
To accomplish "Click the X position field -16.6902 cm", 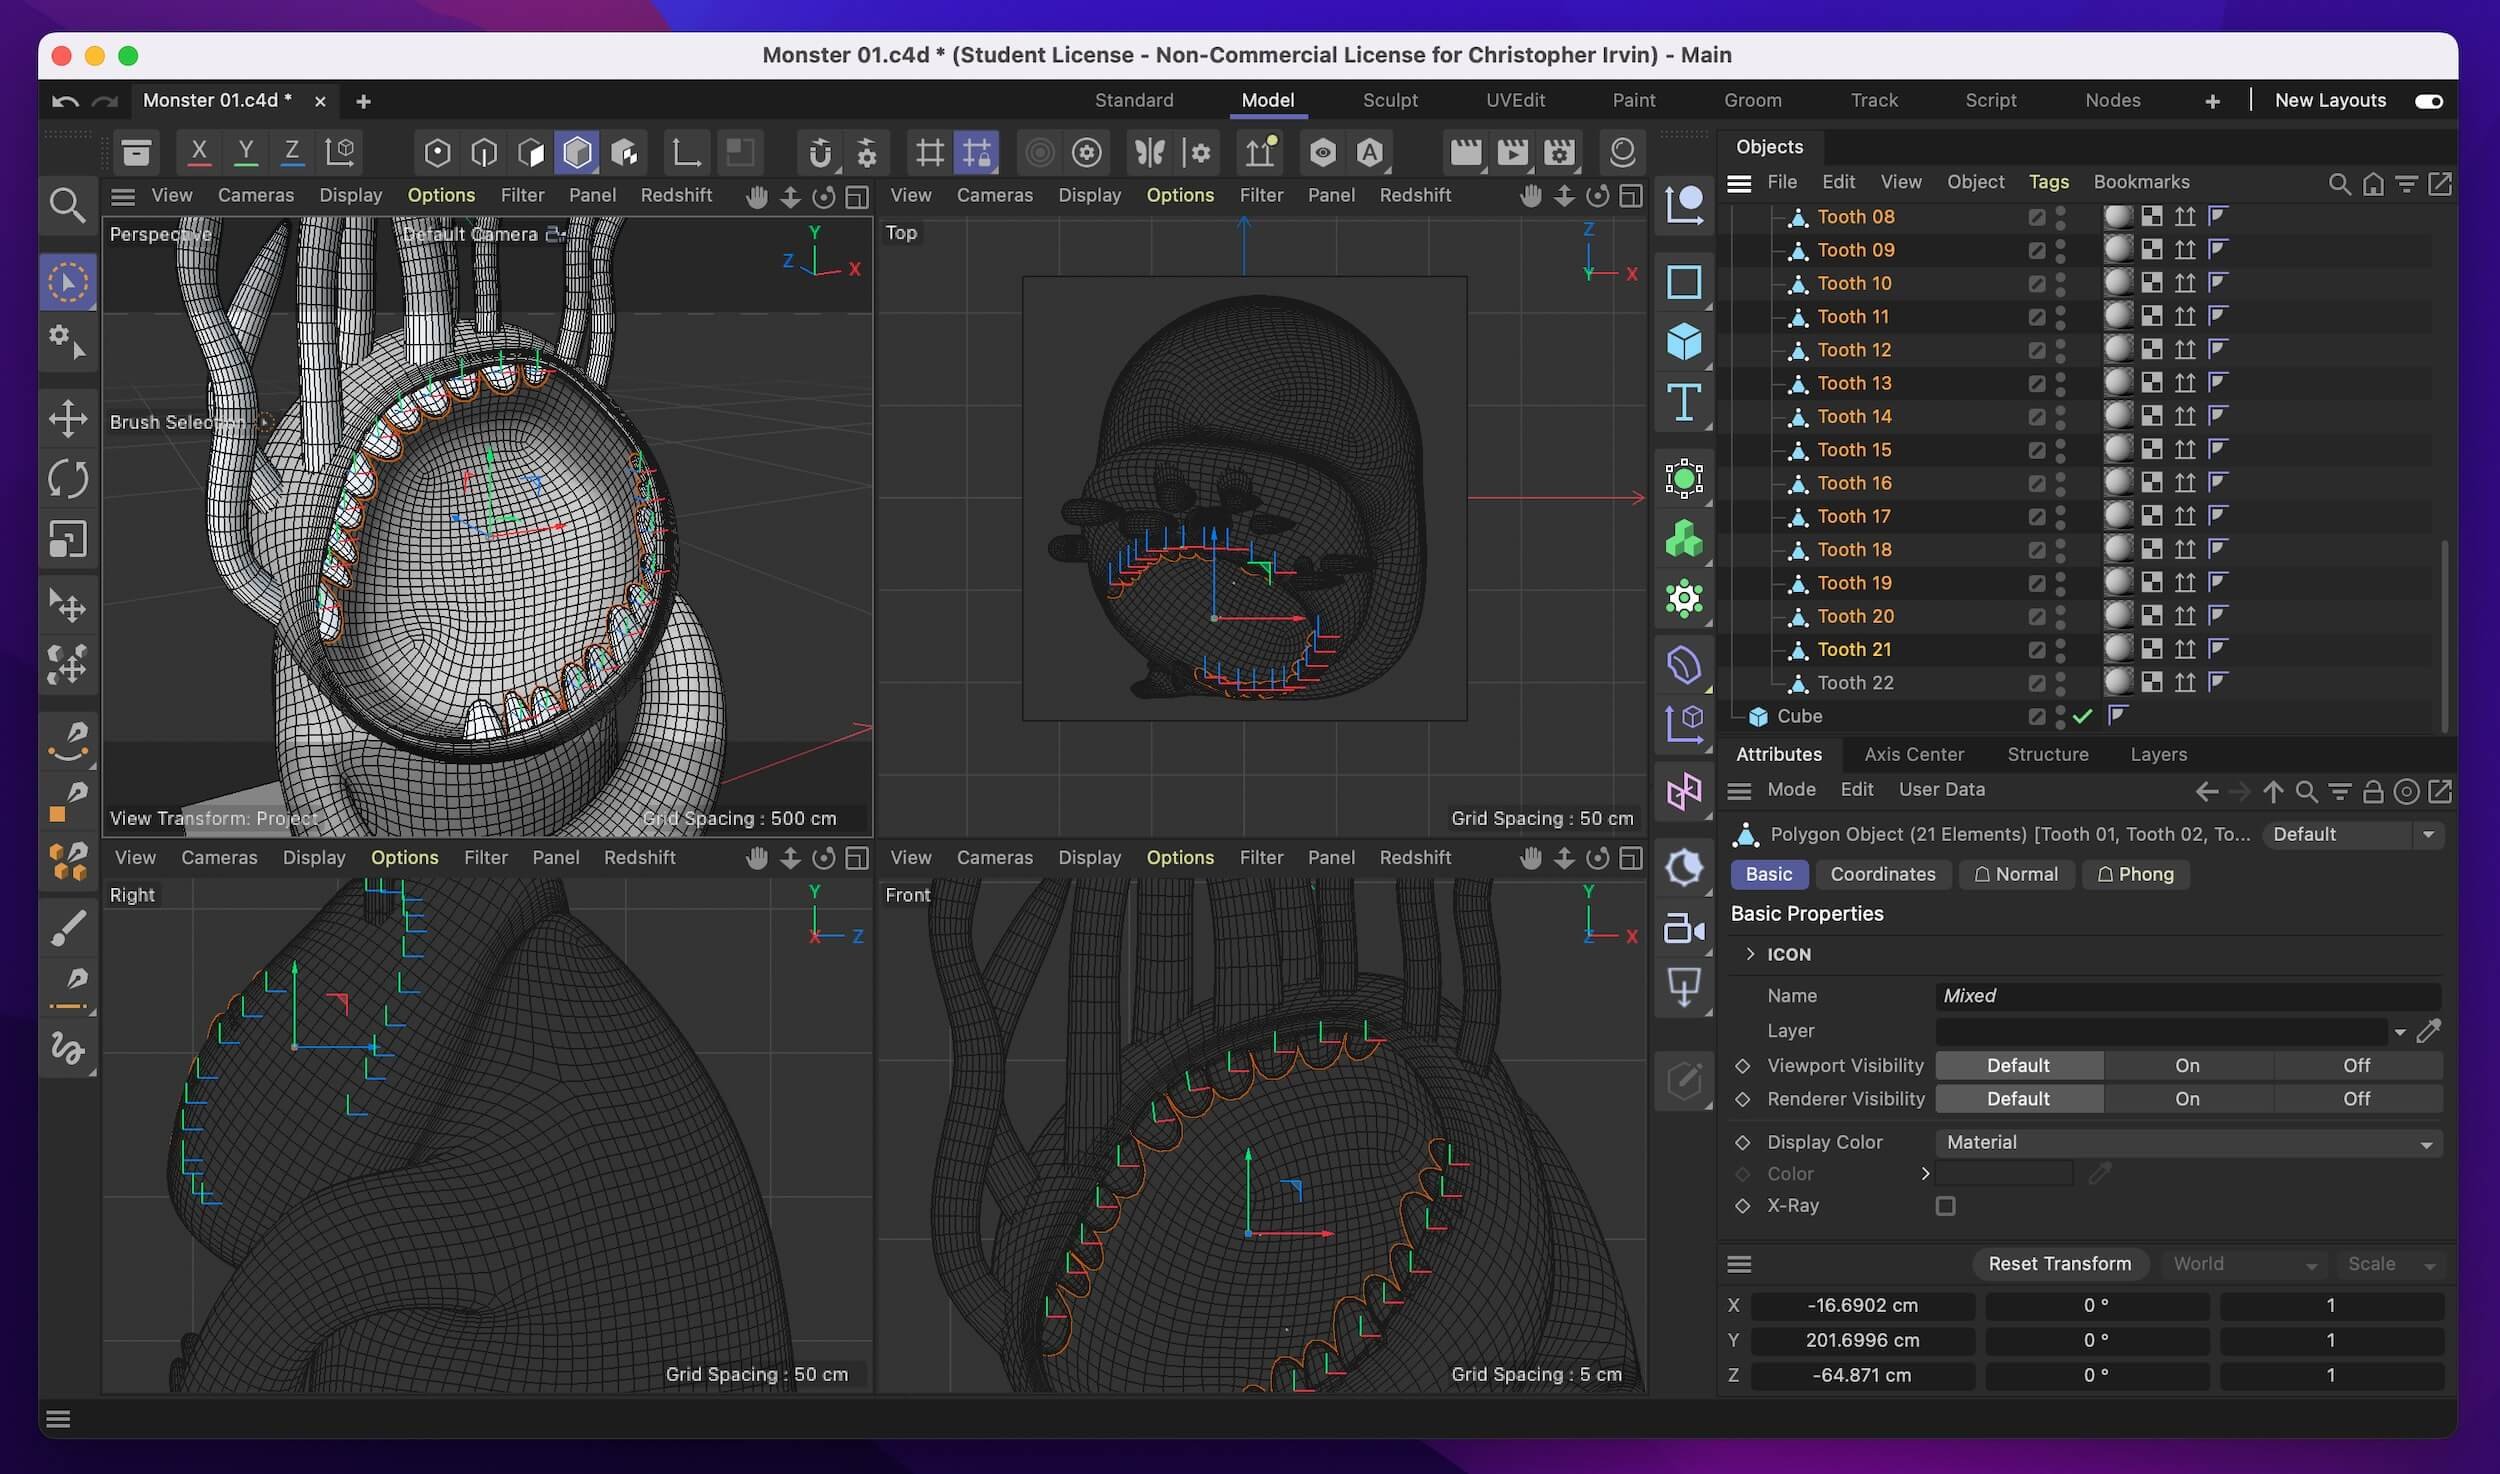I will pyautogui.click(x=1862, y=1306).
